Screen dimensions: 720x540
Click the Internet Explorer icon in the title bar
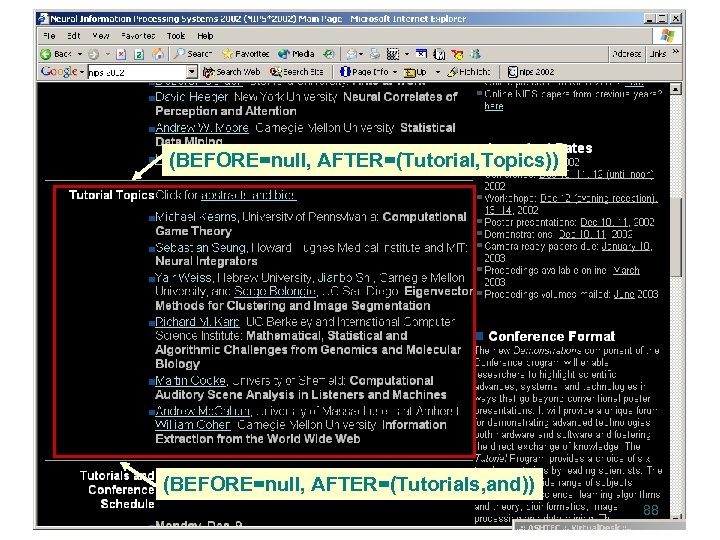(x=43, y=19)
